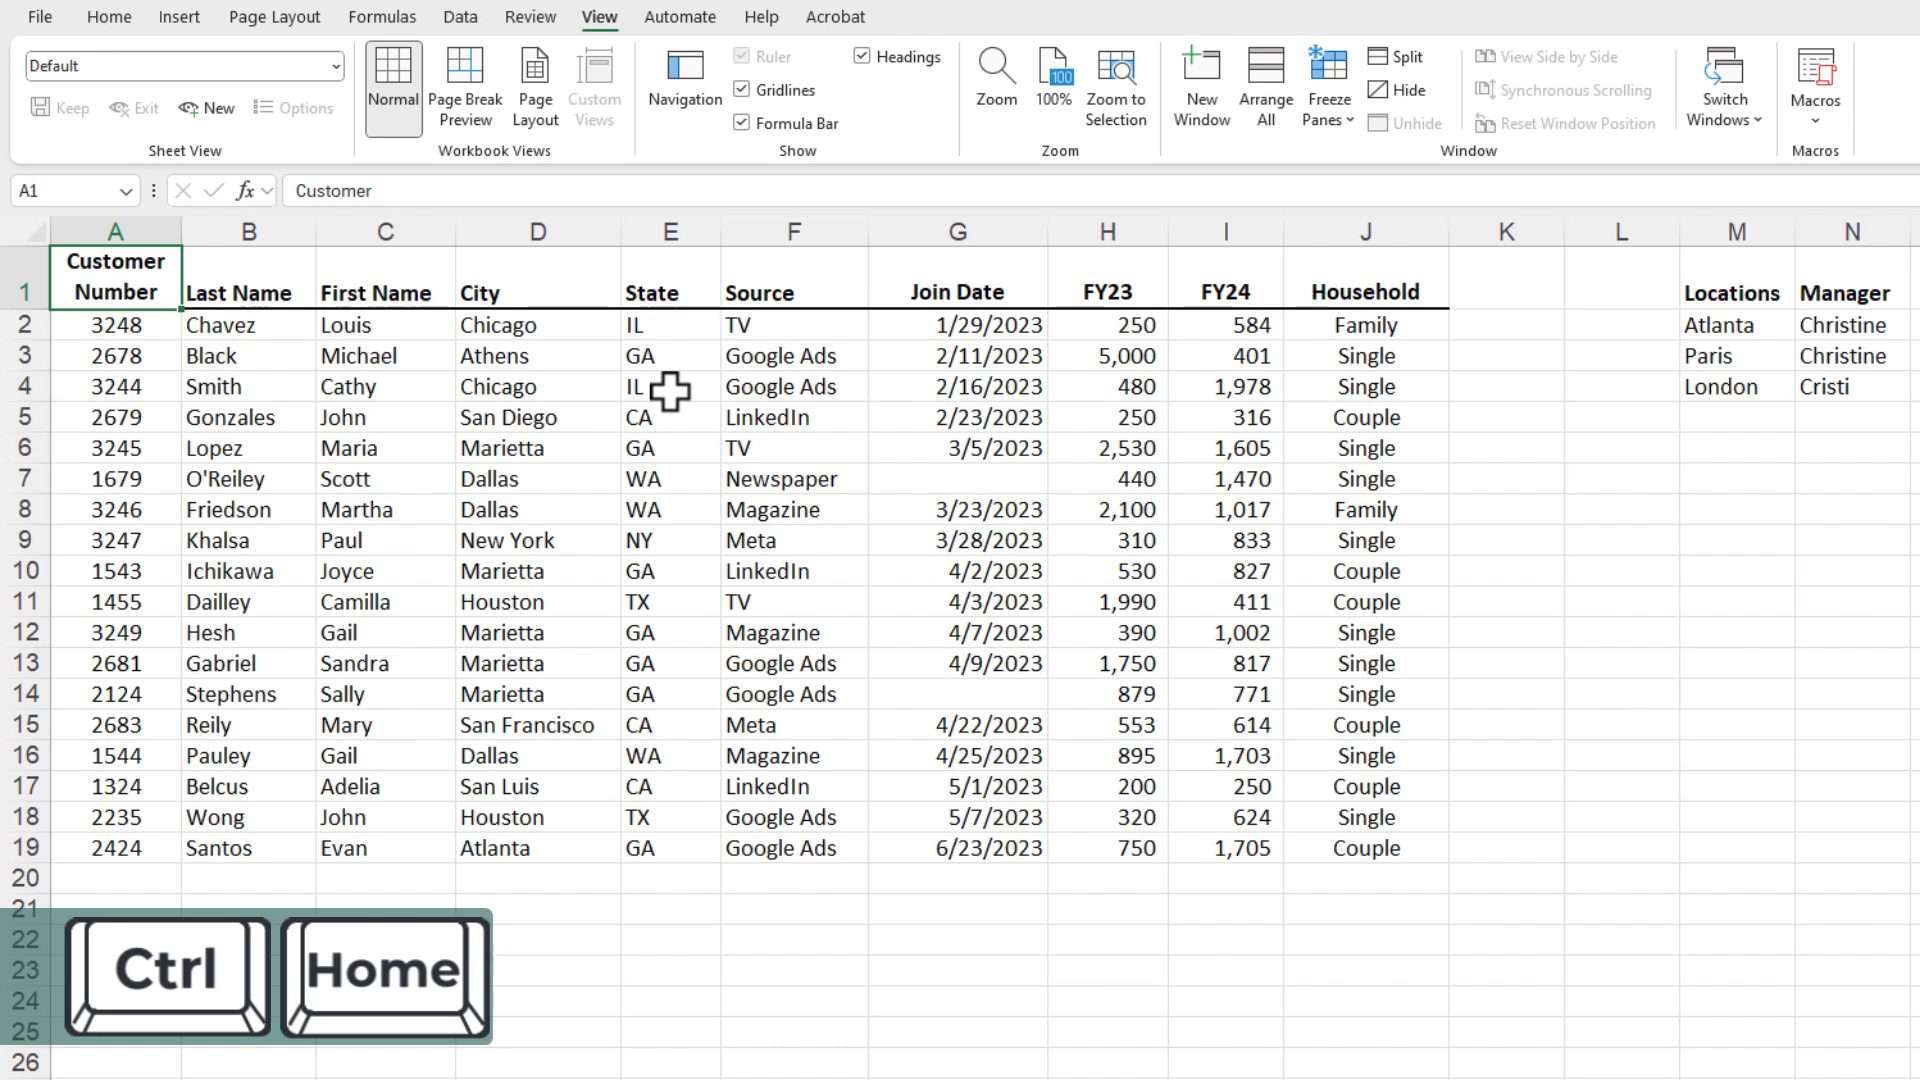Set zoom to 100%
The height and width of the screenshot is (1080, 1920).
click(1053, 78)
